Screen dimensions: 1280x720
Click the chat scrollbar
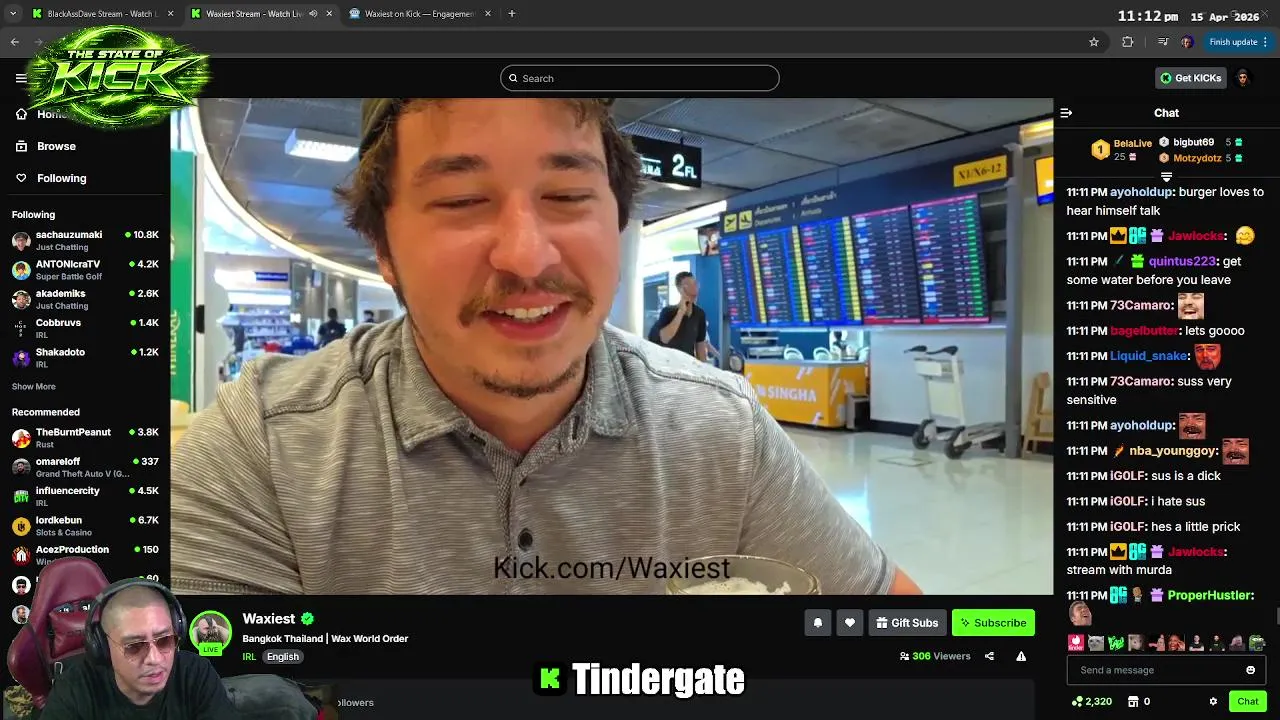coord(1276,618)
